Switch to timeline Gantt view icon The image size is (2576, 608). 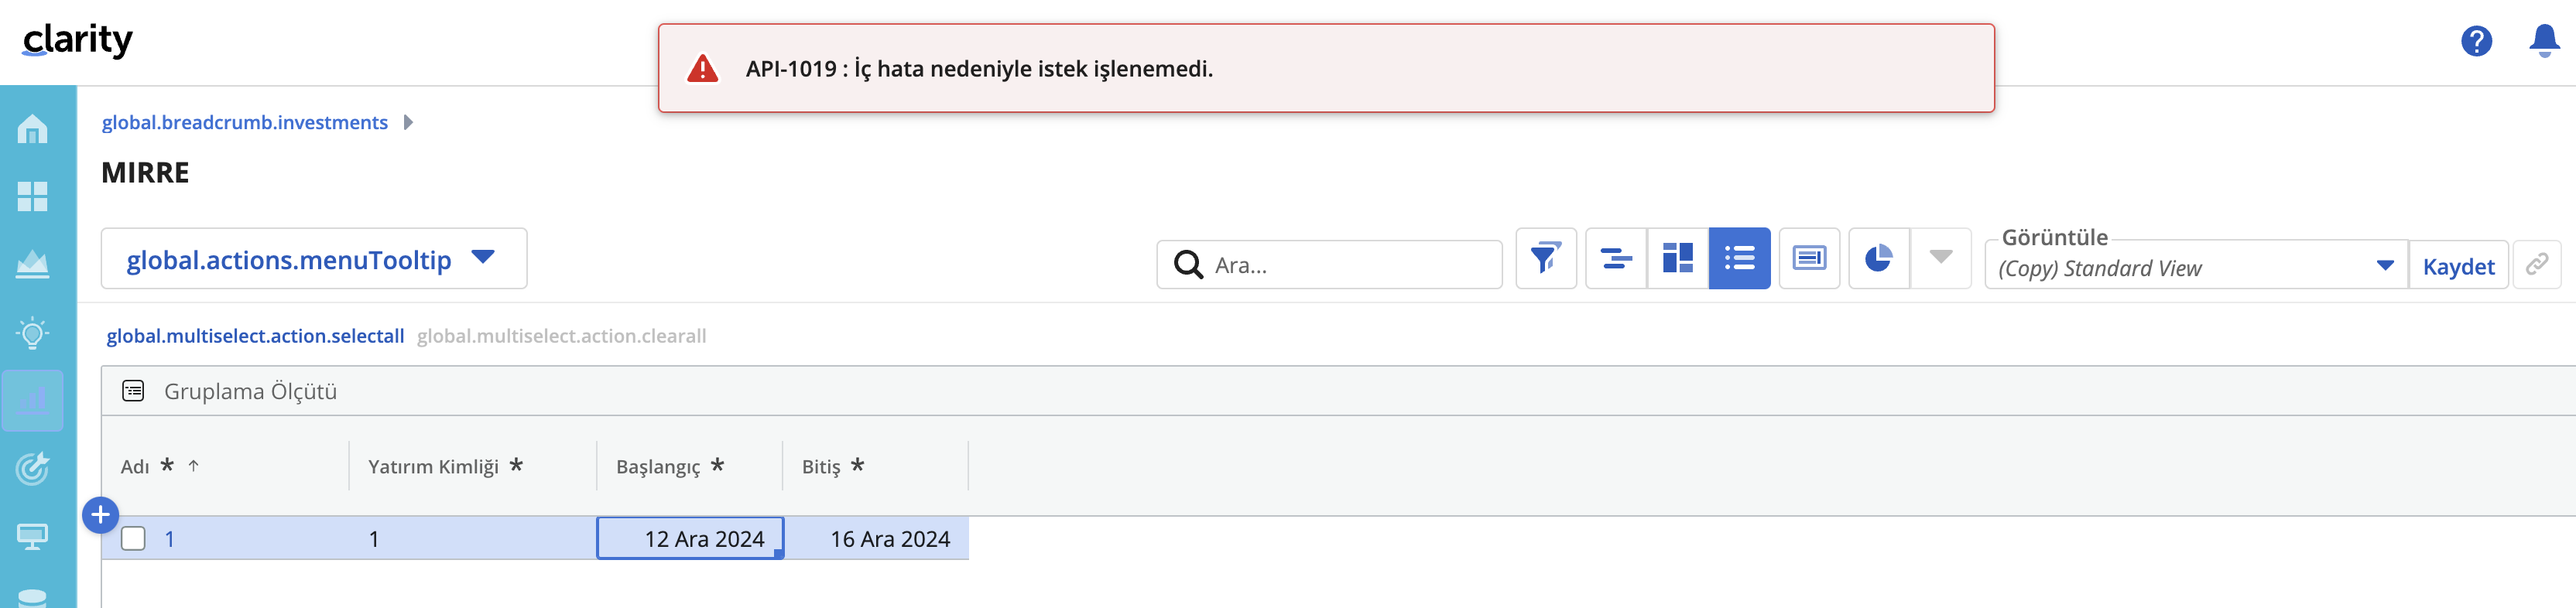click(1616, 258)
